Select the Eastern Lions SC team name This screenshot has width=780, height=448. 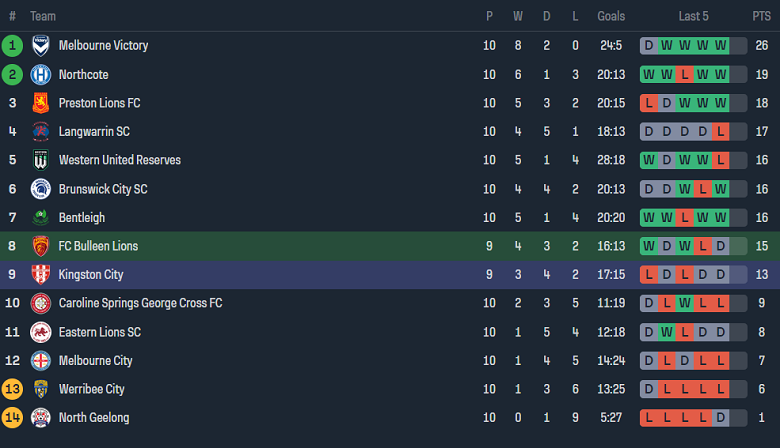(x=100, y=332)
